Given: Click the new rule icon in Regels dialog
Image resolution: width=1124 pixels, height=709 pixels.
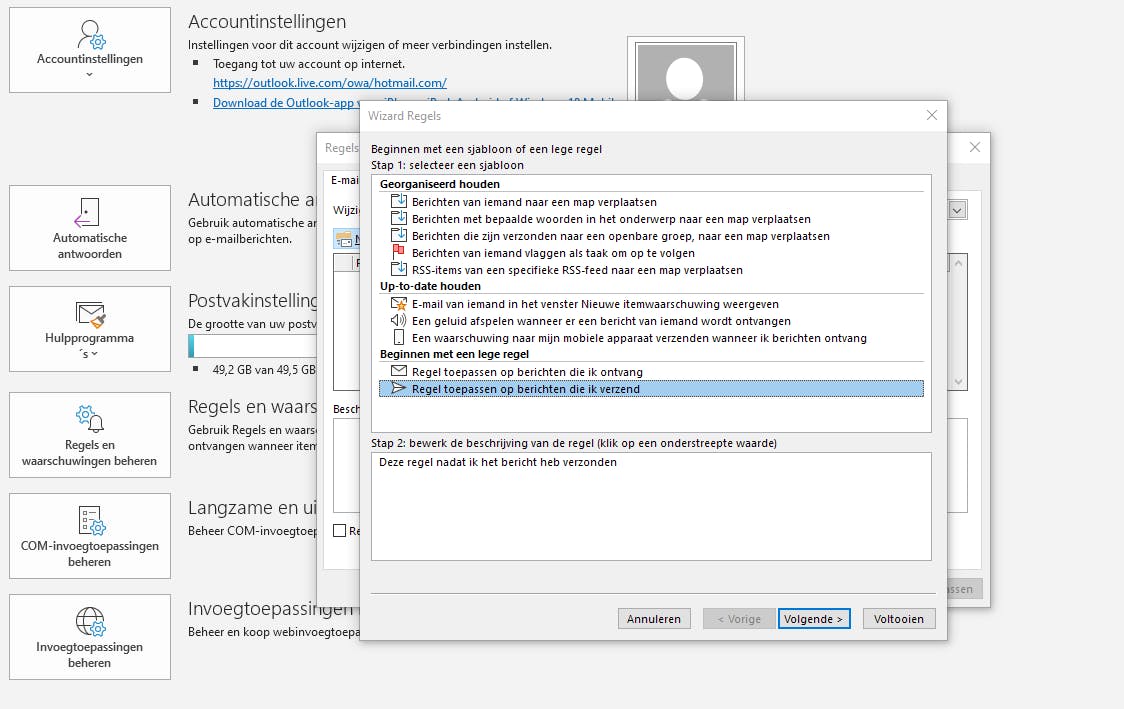Looking at the screenshot, I should click(344, 239).
